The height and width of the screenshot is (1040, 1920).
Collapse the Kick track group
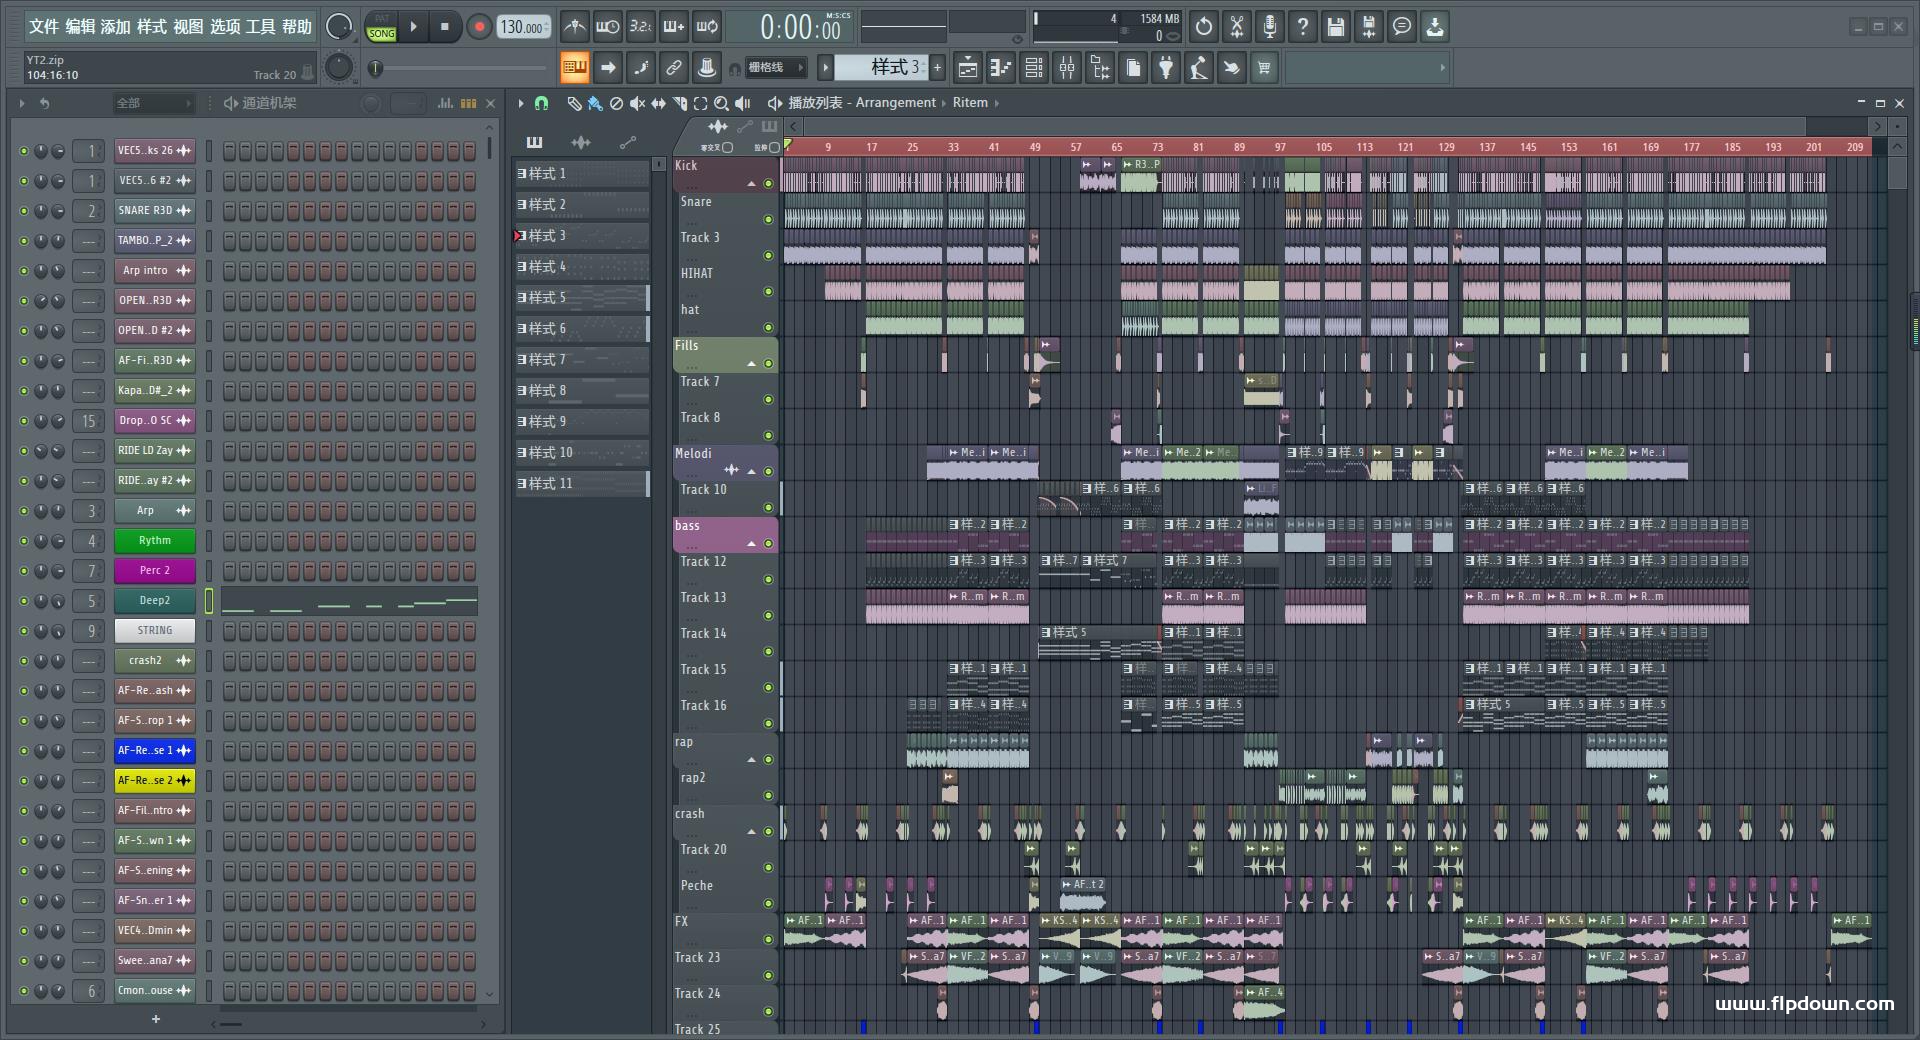point(751,184)
